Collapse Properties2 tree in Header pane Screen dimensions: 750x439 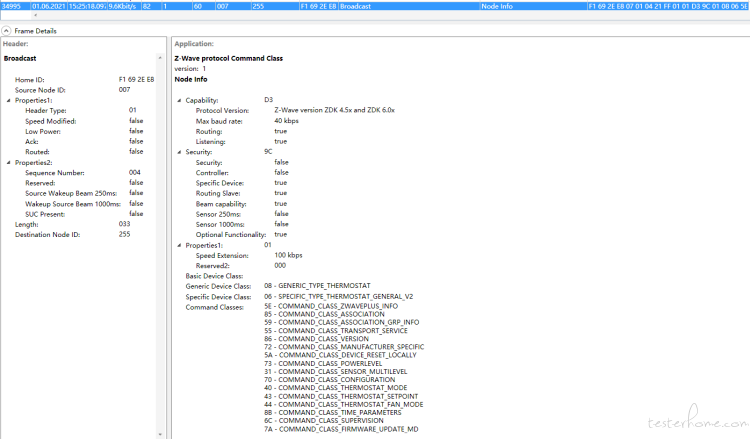(x=9, y=163)
